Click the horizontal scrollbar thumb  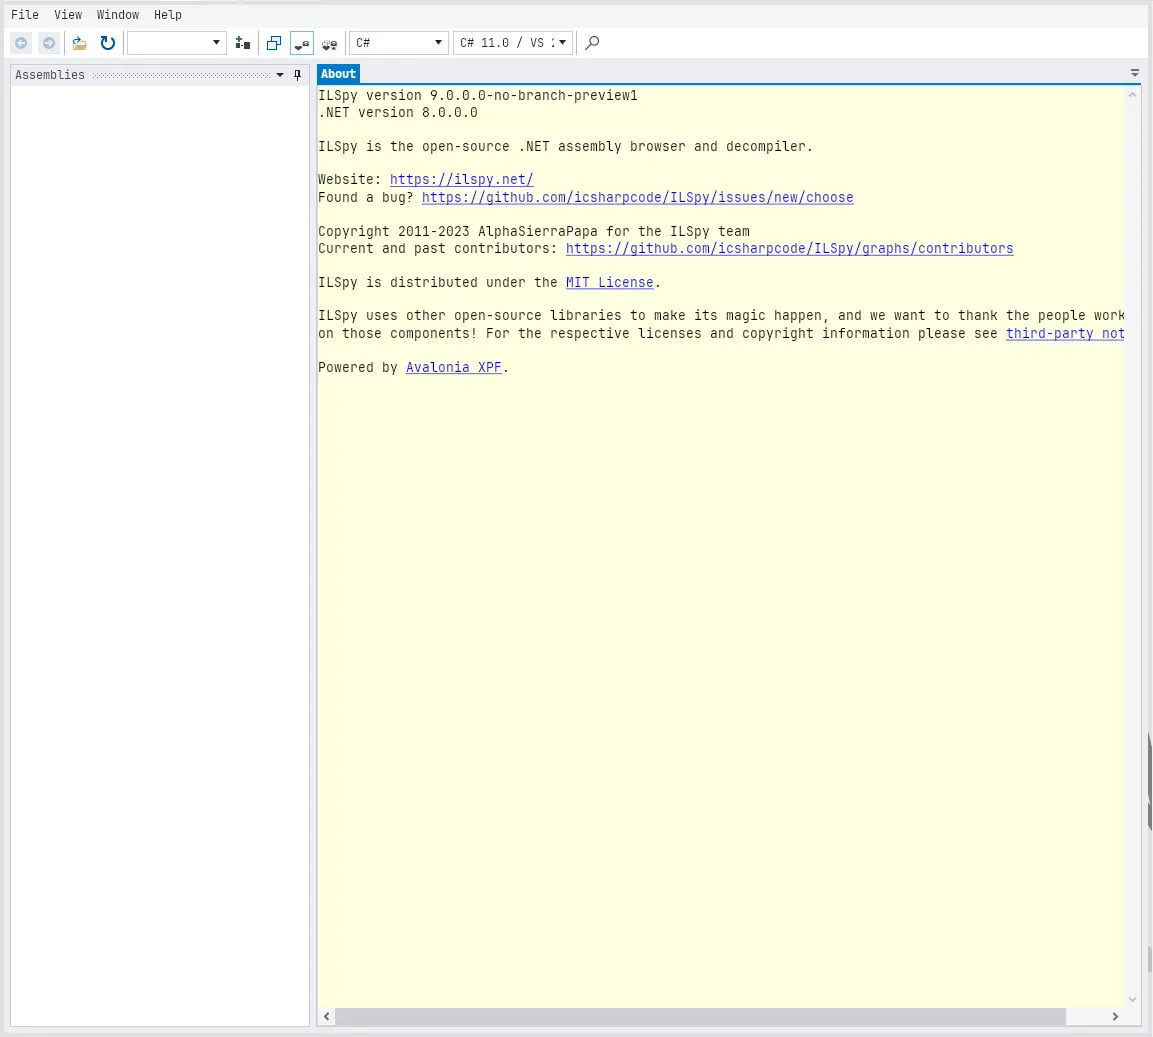click(x=700, y=1016)
